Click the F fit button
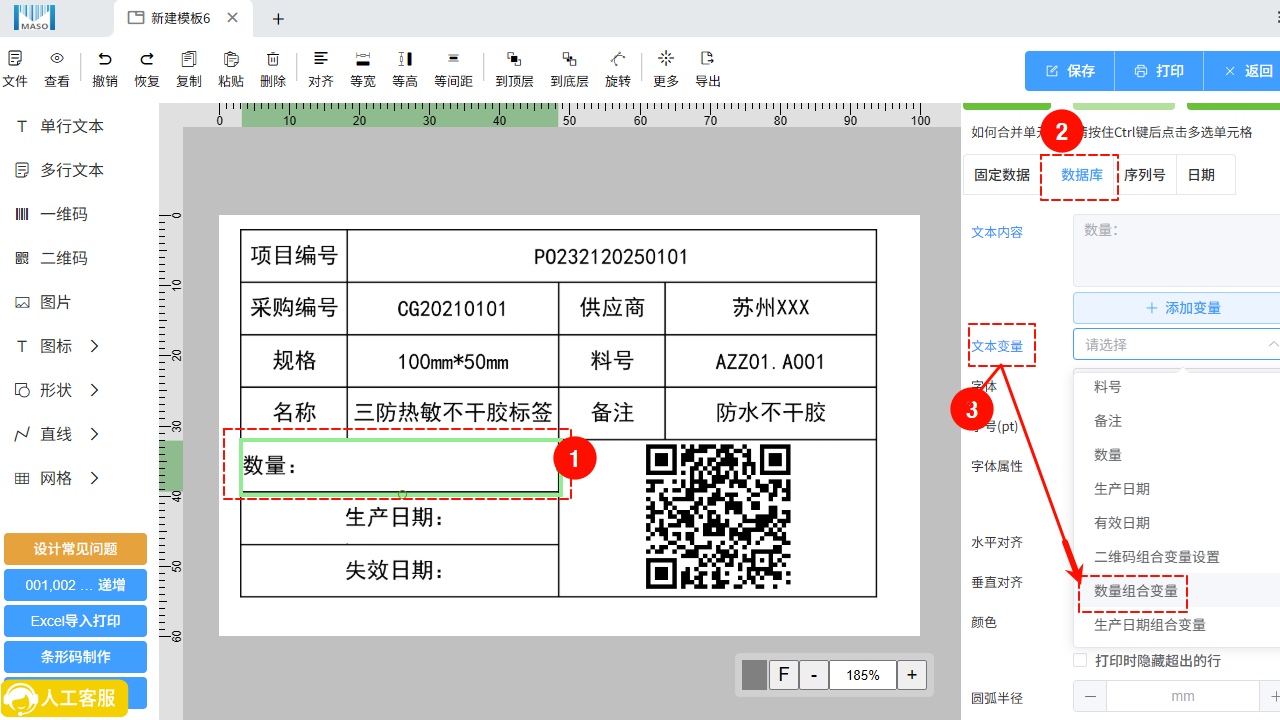Screen dimensions: 1280x720 [x=784, y=675]
